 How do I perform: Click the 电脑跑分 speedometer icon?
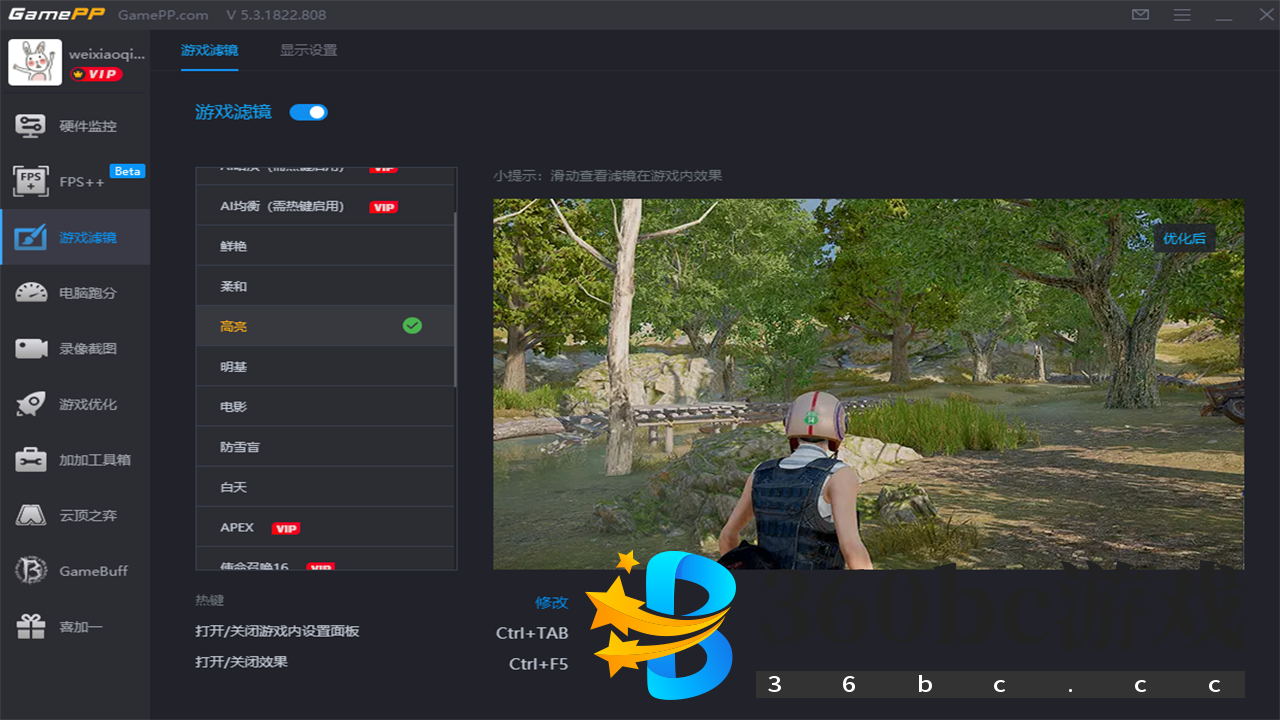[x=31, y=293]
